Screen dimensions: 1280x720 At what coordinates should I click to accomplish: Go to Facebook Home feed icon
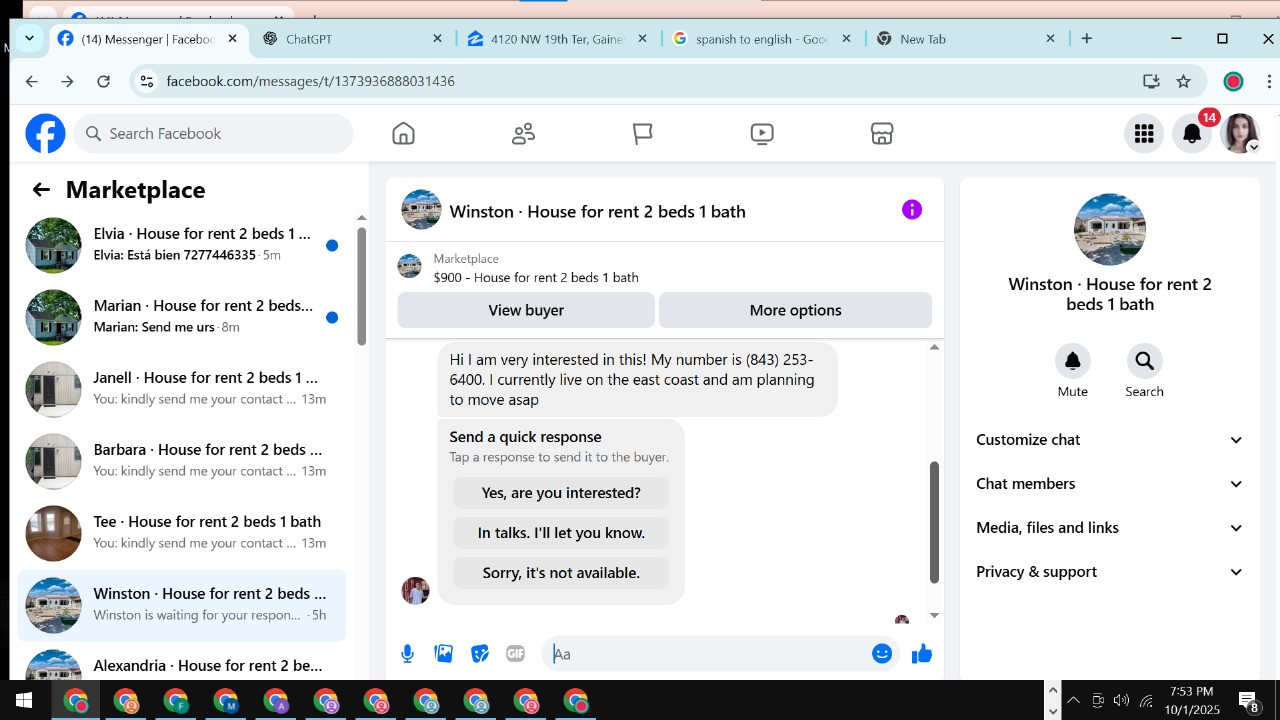(403, 133)
